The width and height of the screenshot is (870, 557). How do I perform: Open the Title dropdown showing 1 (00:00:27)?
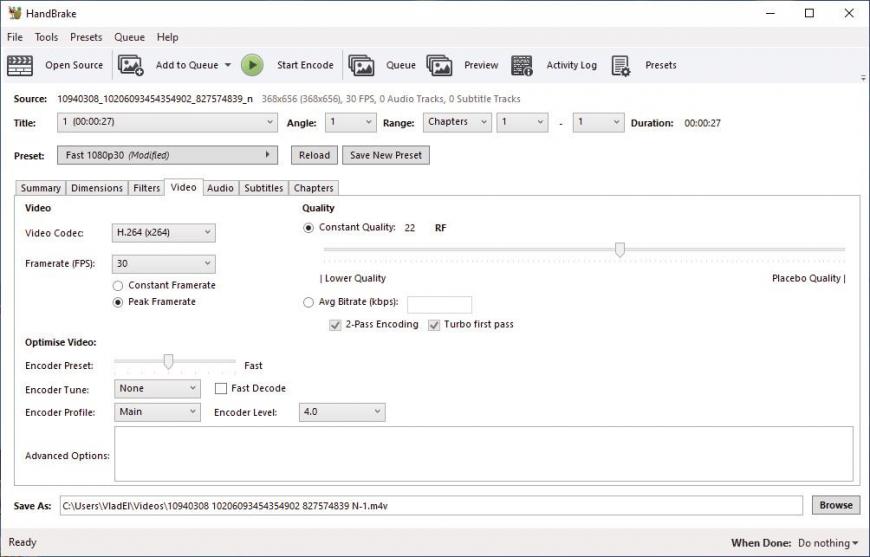point(168,122)
